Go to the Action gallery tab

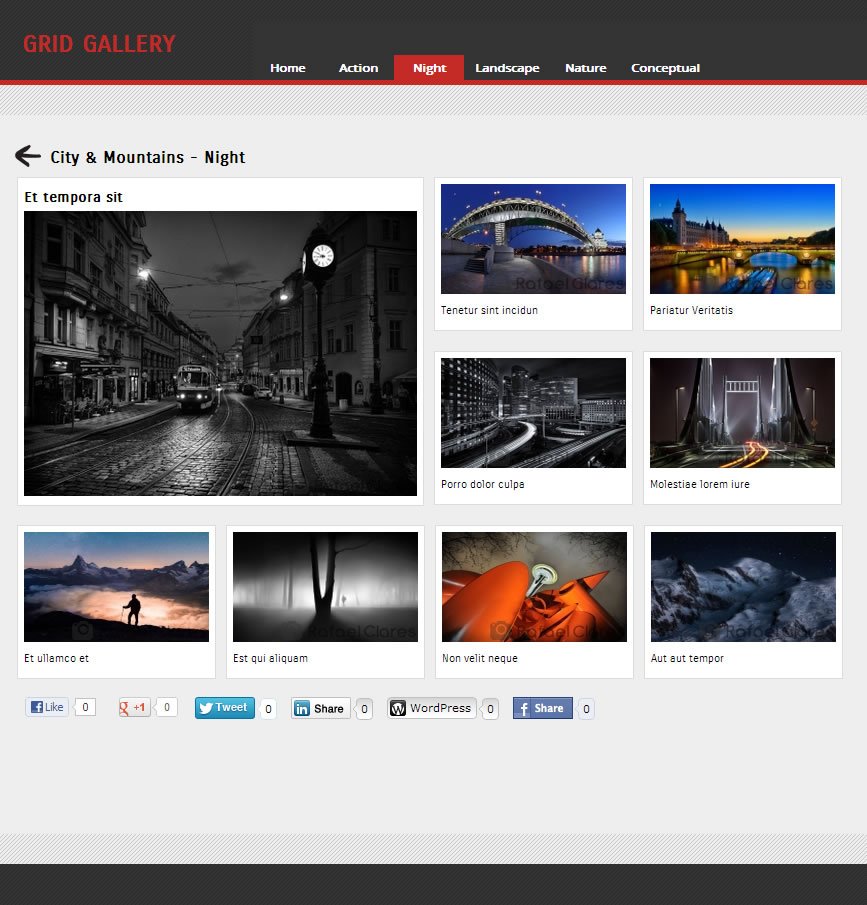click(x=358, y=68)
